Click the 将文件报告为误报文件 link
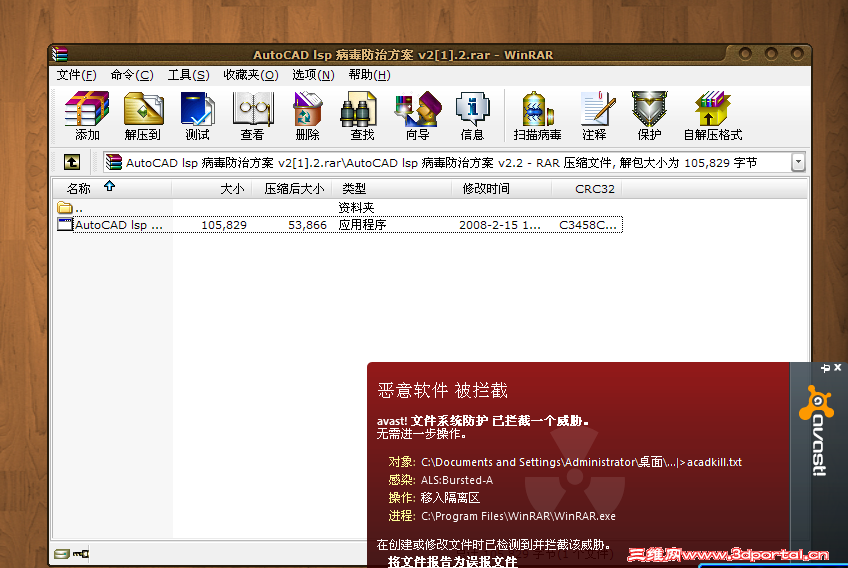 (x=452, y=562)
